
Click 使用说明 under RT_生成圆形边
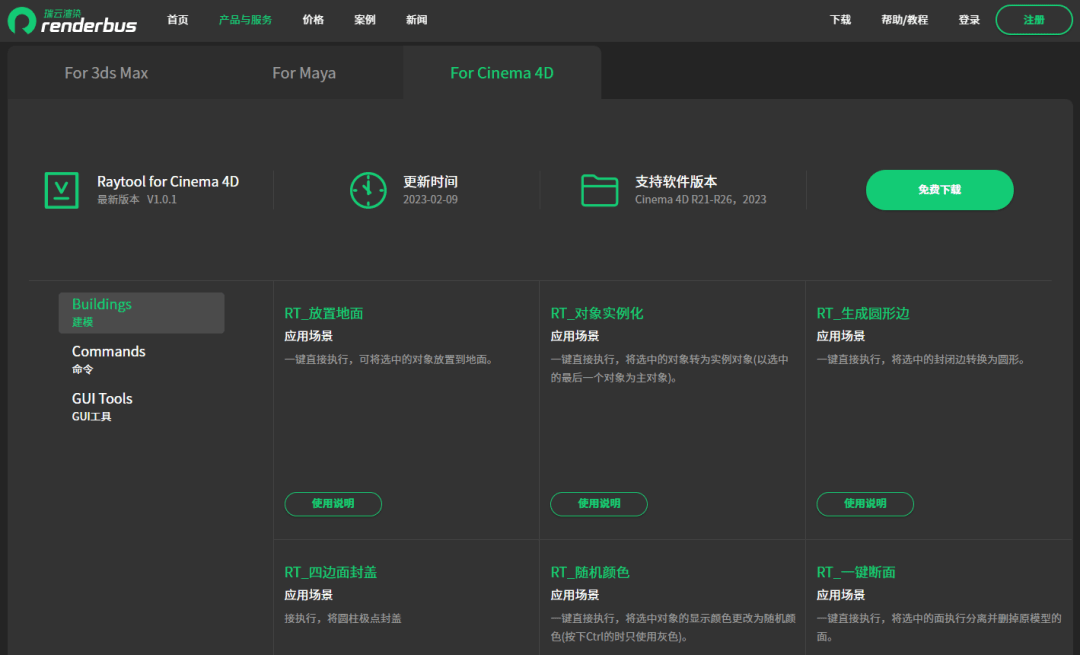(865, 504)
